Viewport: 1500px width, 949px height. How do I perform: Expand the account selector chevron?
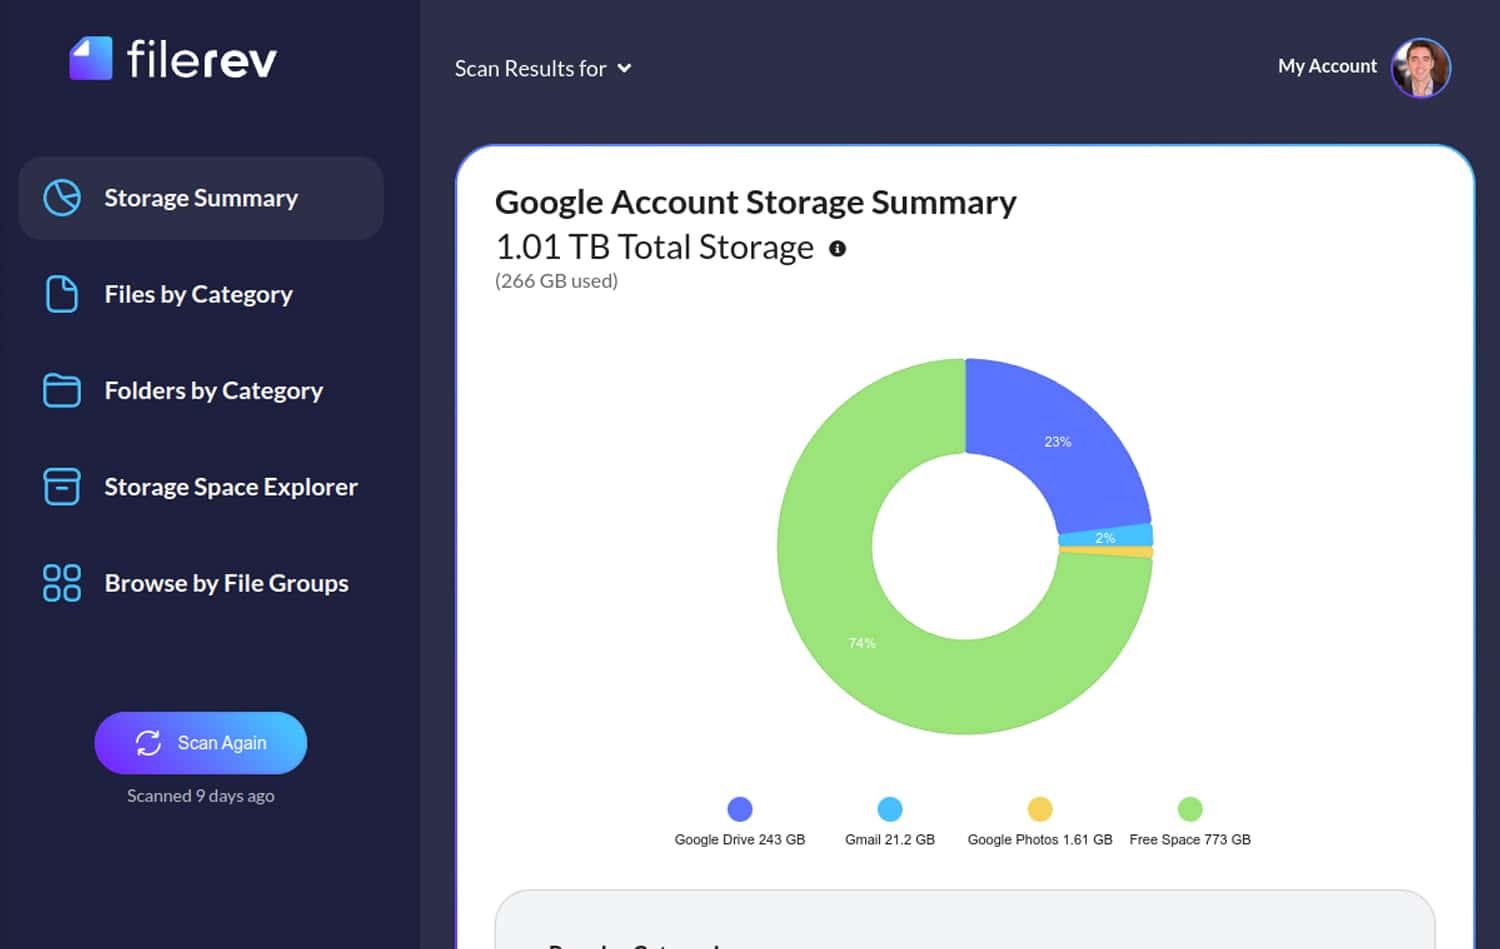[626, 68]
